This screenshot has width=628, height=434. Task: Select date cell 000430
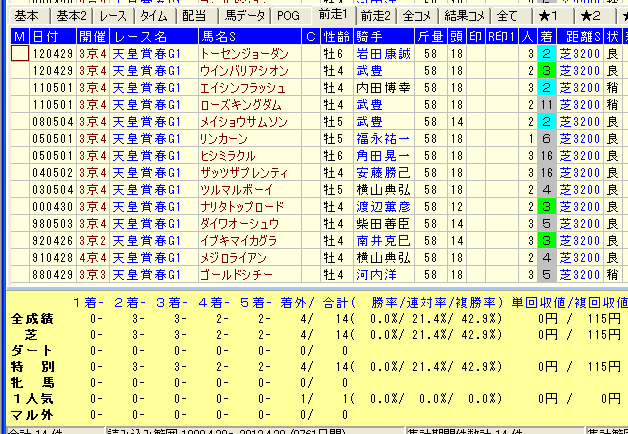point(53,207)
